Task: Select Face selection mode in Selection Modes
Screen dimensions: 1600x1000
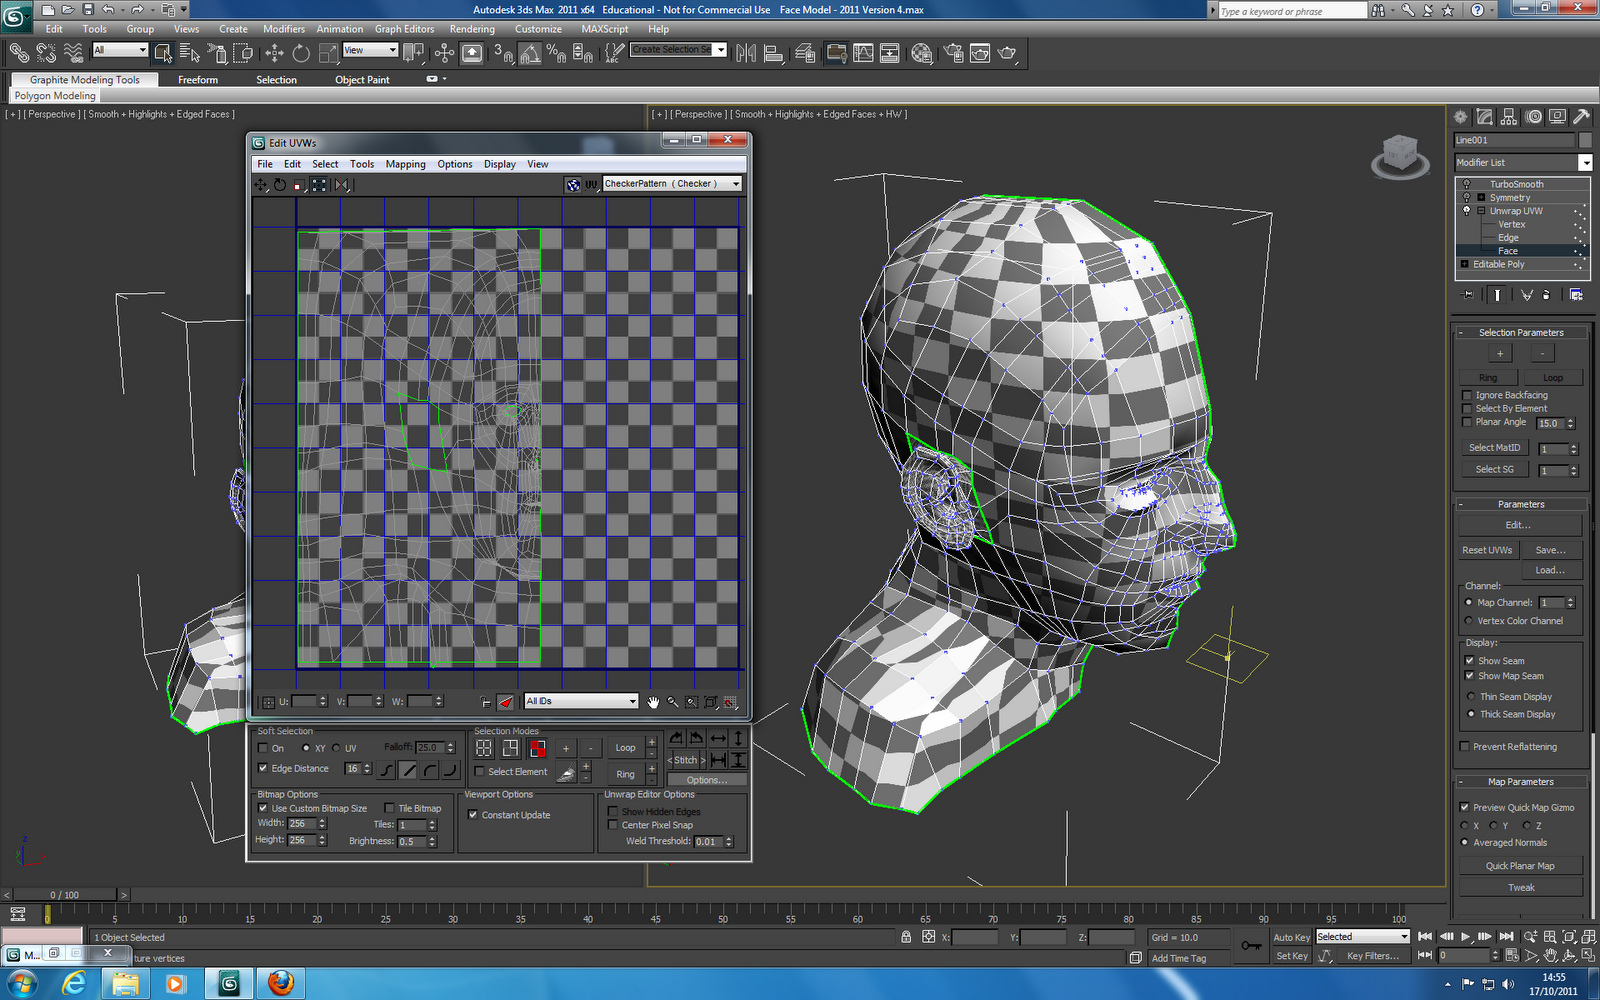Action: (537, 748)
